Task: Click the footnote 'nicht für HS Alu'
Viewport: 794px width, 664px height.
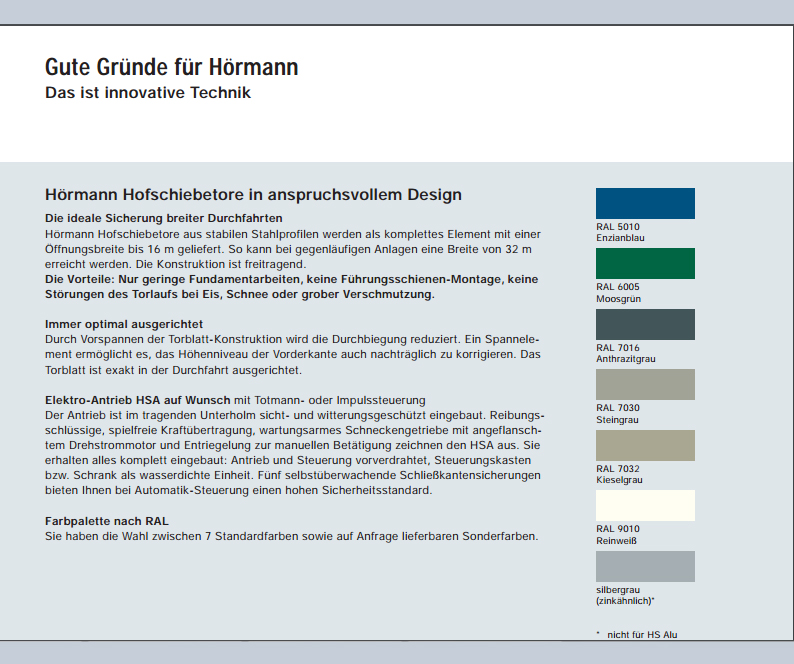Action: 642,635
